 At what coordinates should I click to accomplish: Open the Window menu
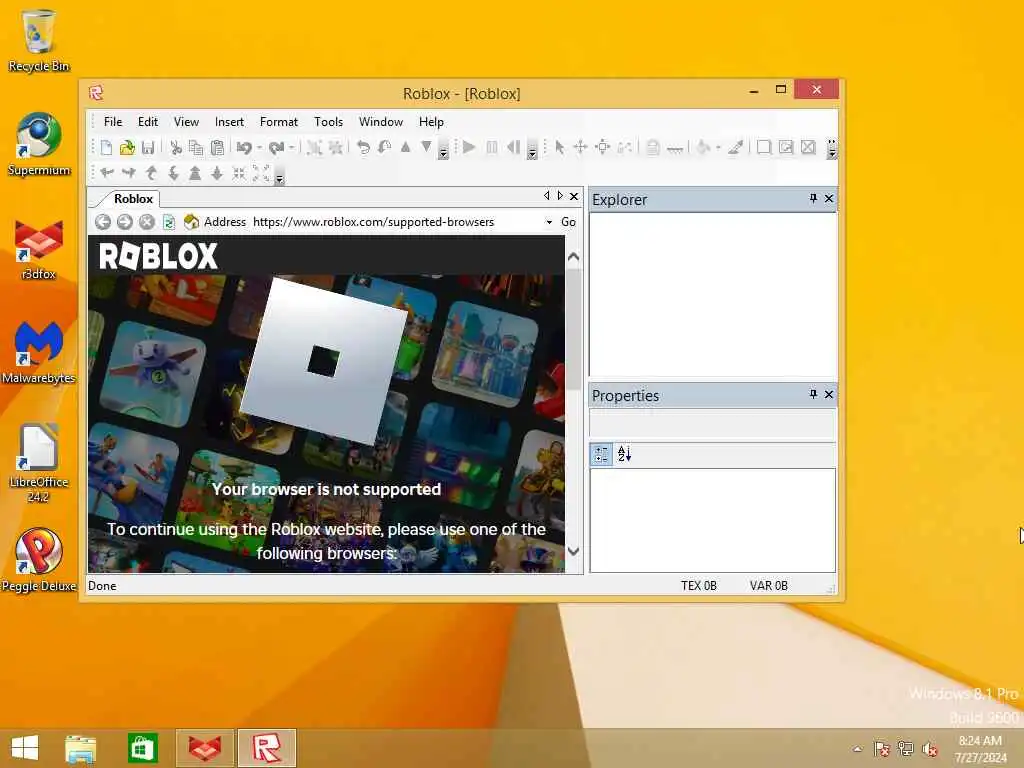pyautogui.click(x=381, y=121)
